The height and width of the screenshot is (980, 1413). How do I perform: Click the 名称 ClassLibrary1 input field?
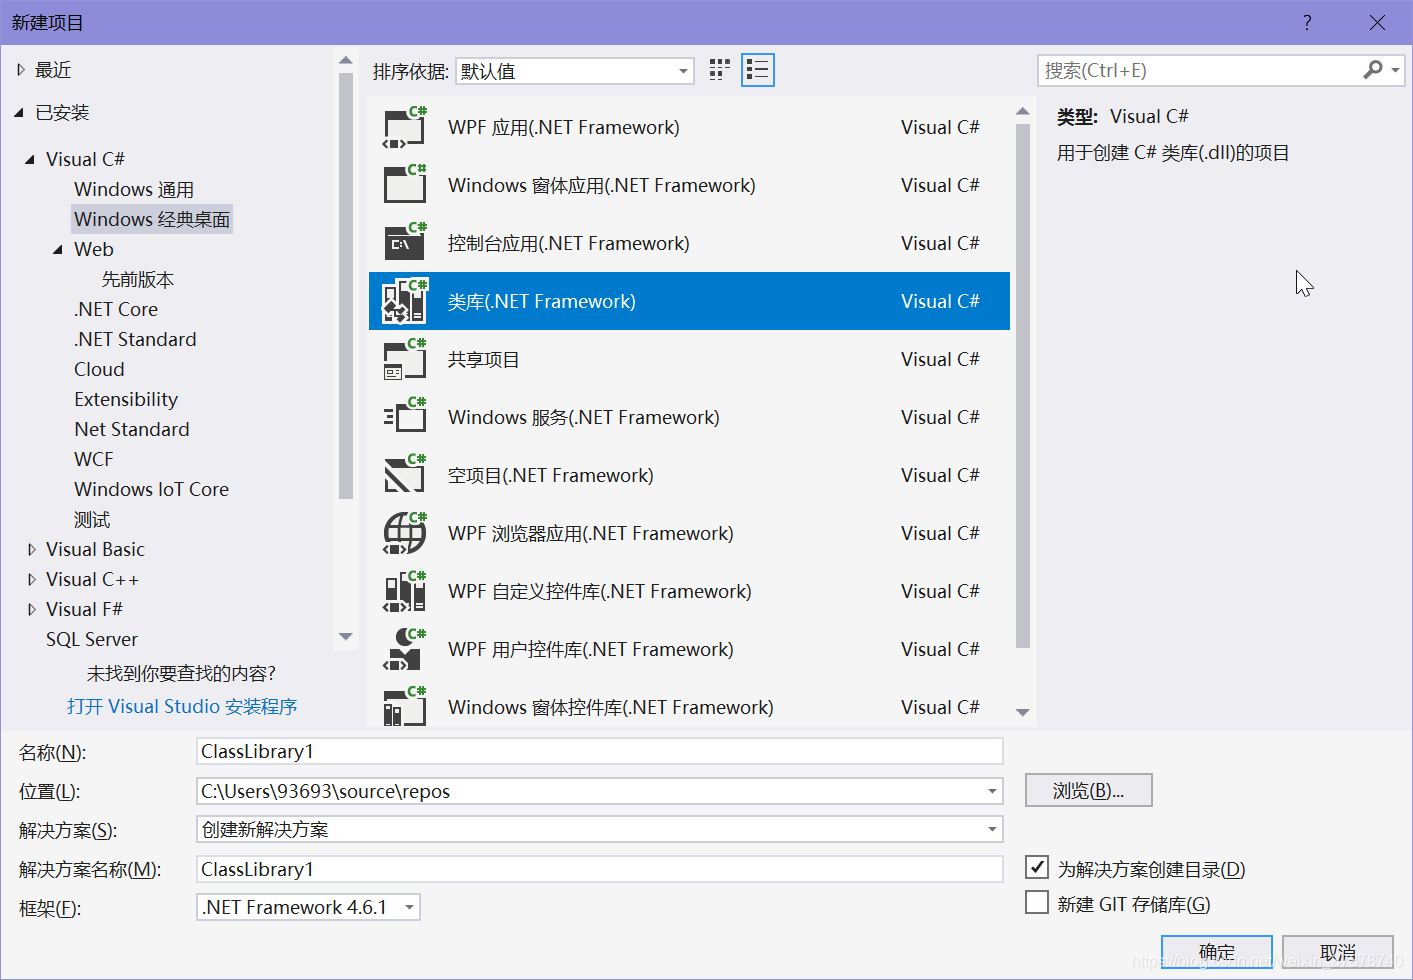coord(600,751)
